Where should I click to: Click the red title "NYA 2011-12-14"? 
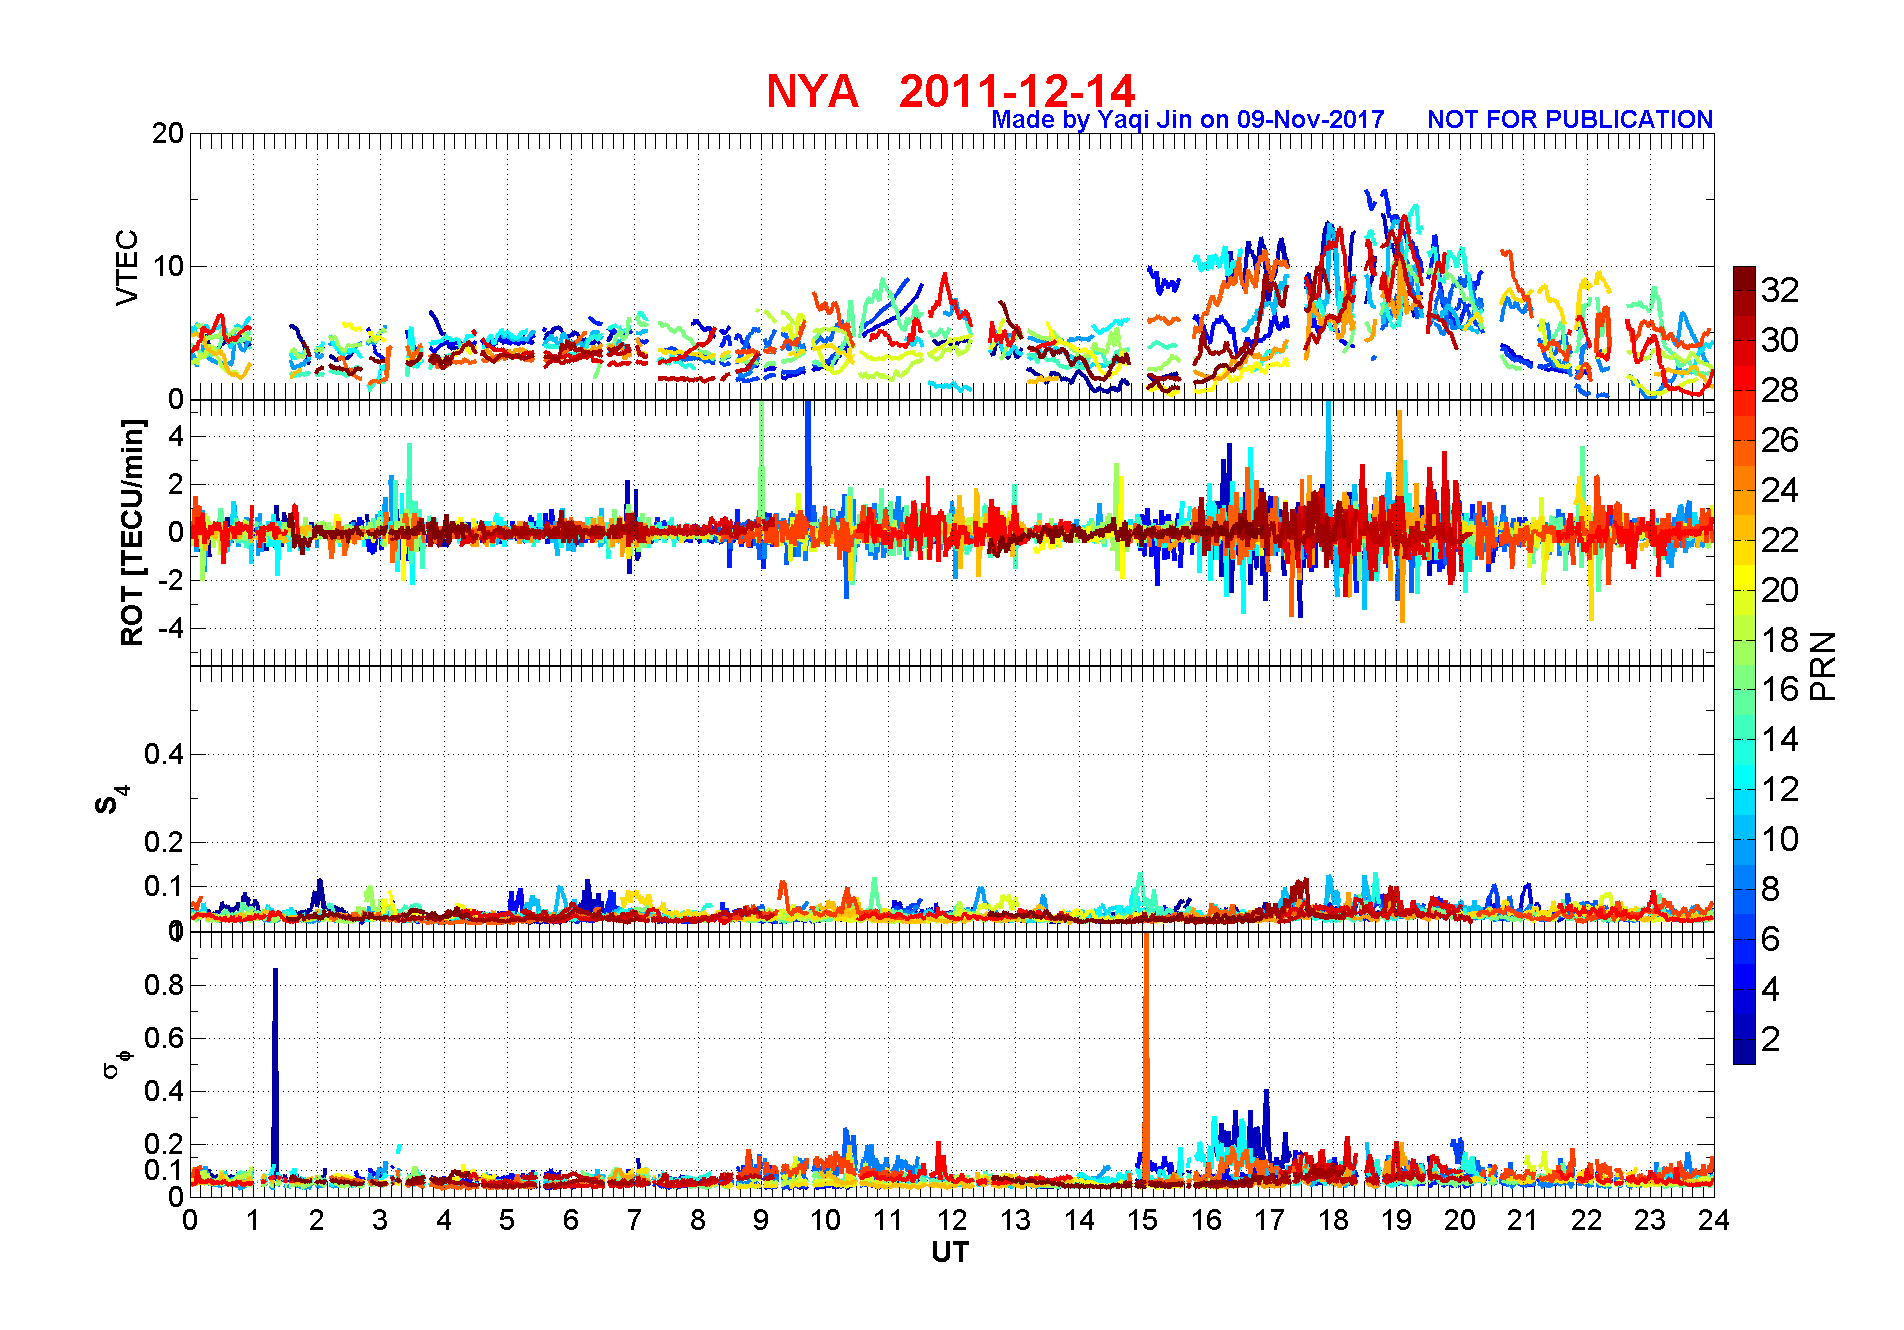[950, 91]
